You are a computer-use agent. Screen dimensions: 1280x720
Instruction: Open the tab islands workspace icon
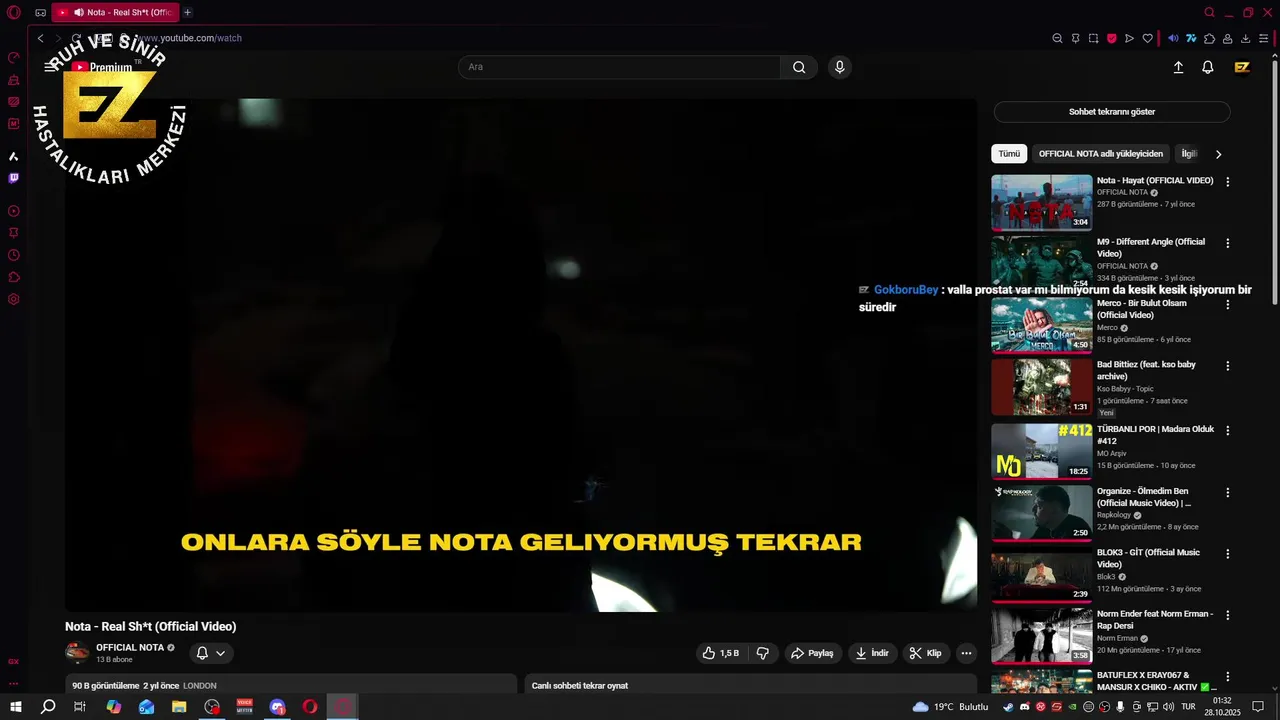pyautogui.click(x=40, y=13)
